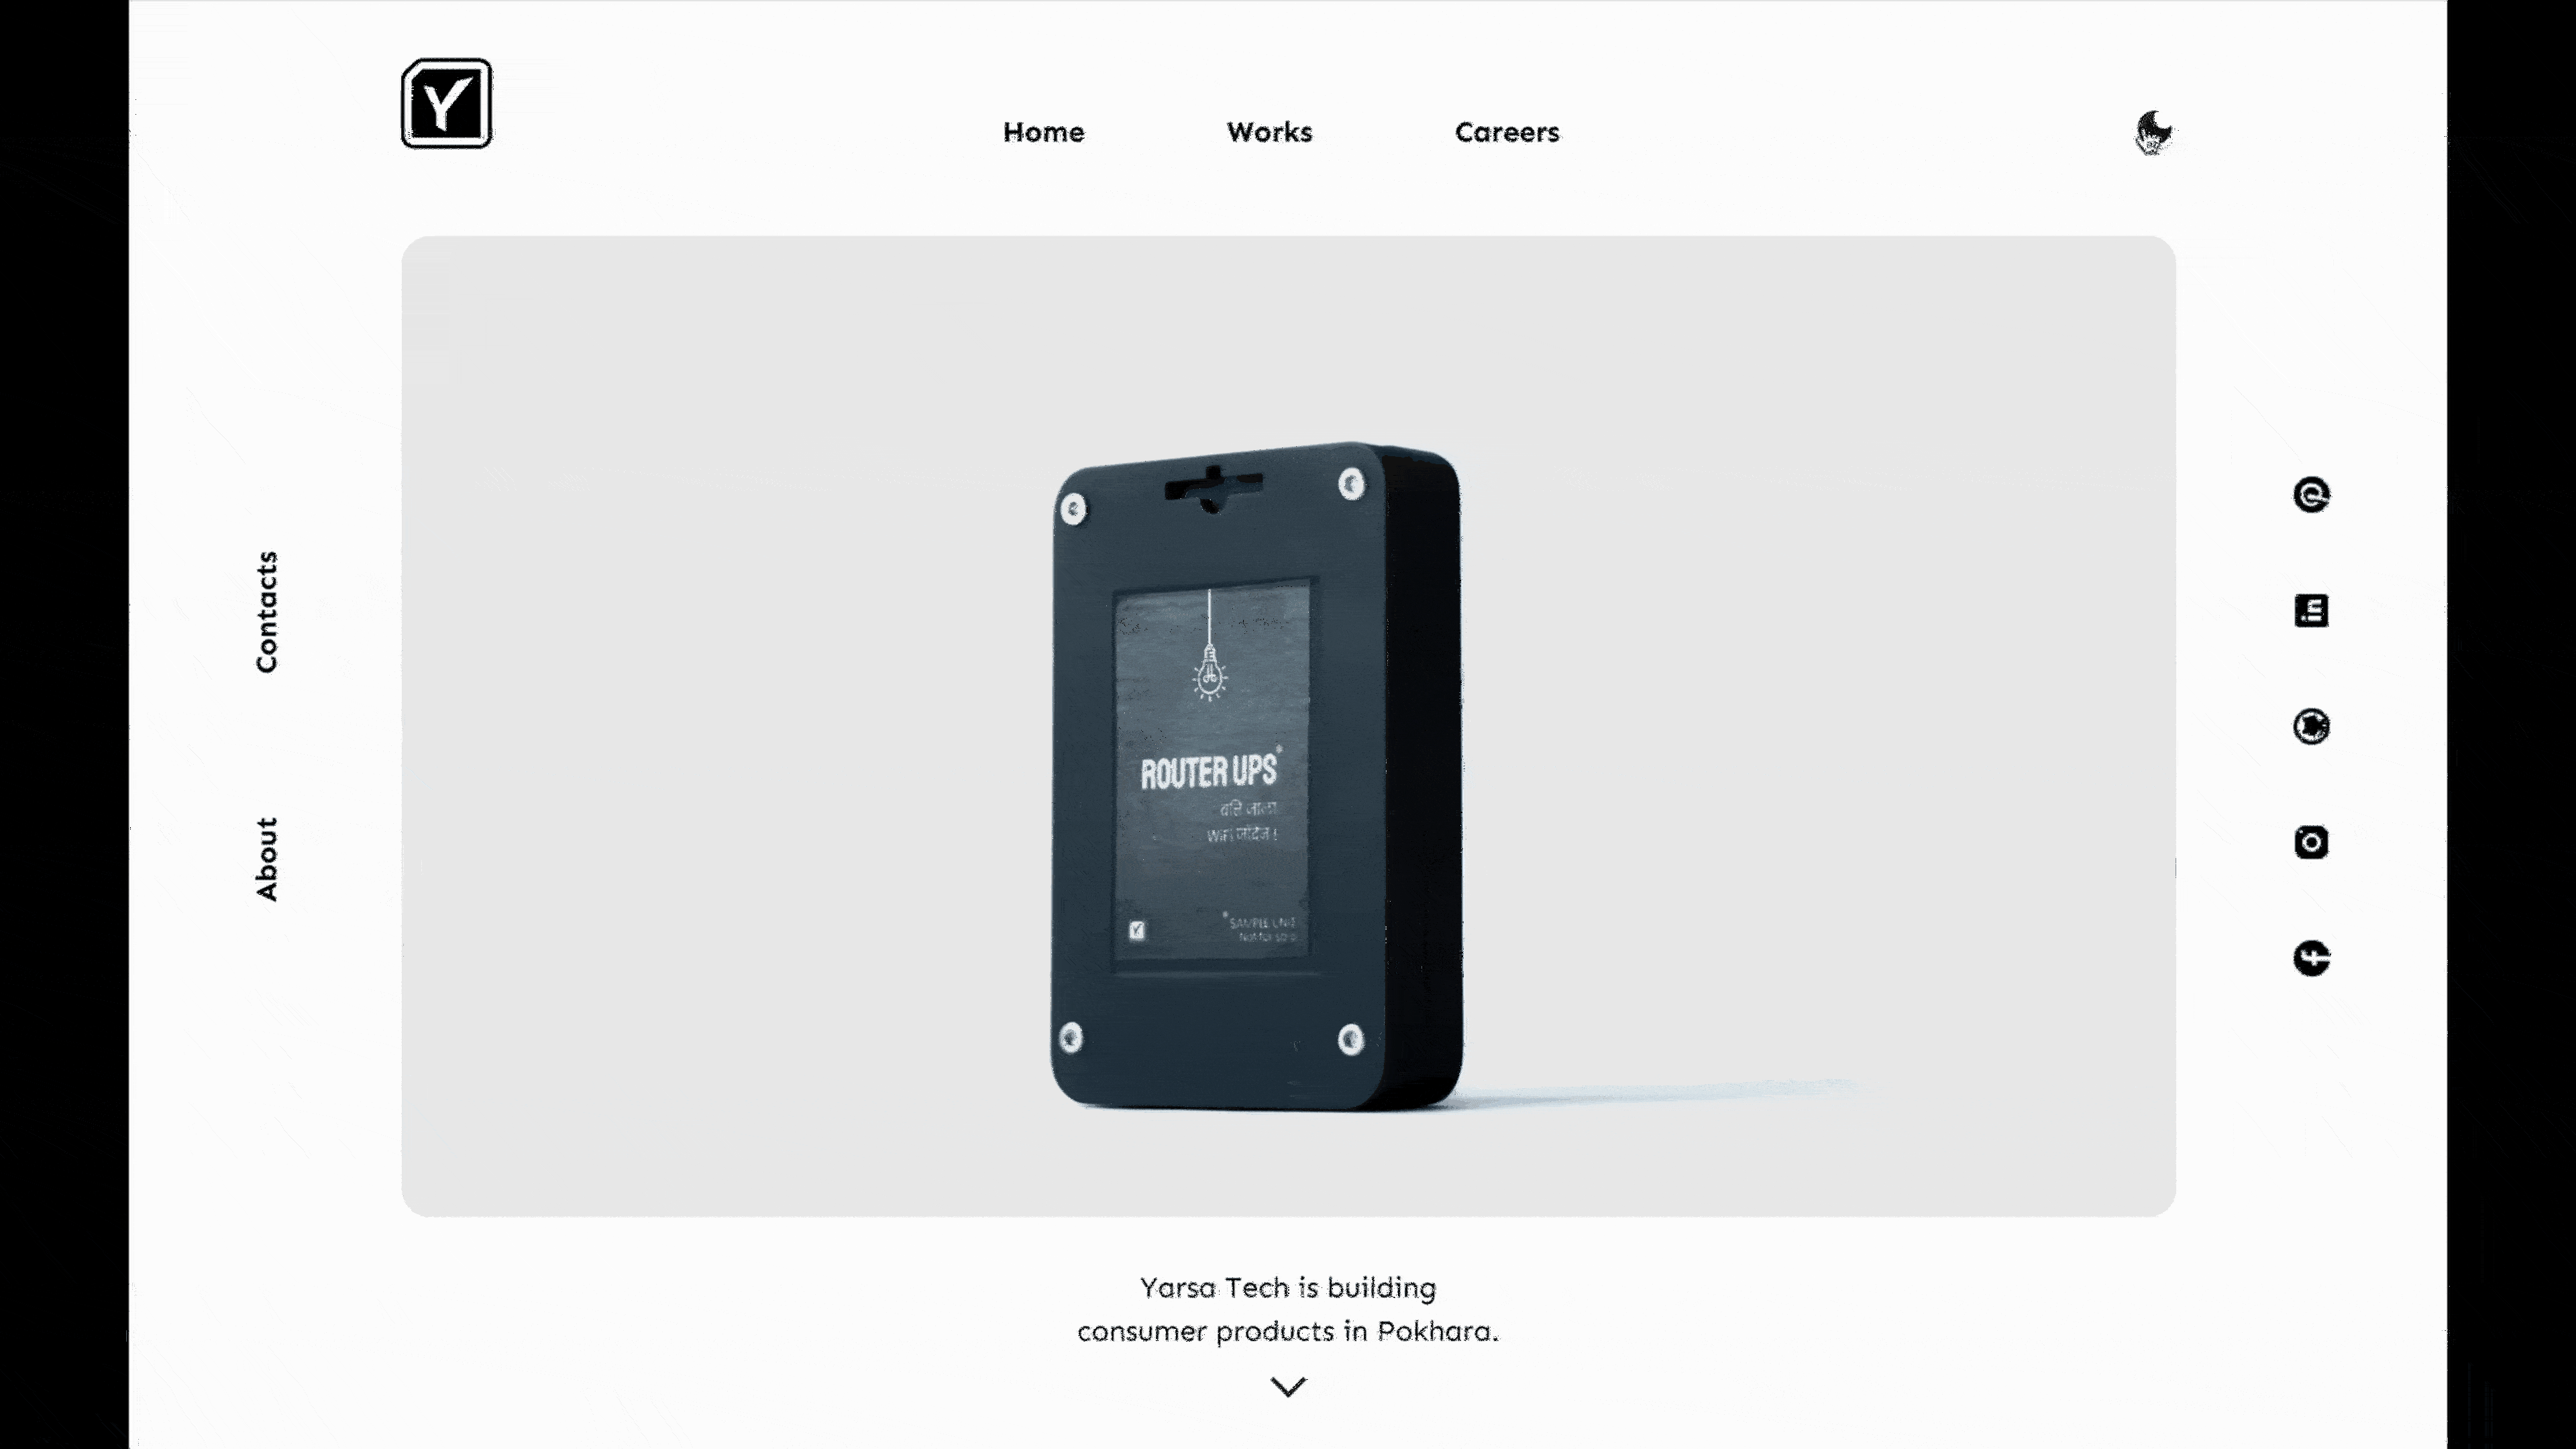
Task: Toggle the moon/night mode button
Action: point(2153,129)
